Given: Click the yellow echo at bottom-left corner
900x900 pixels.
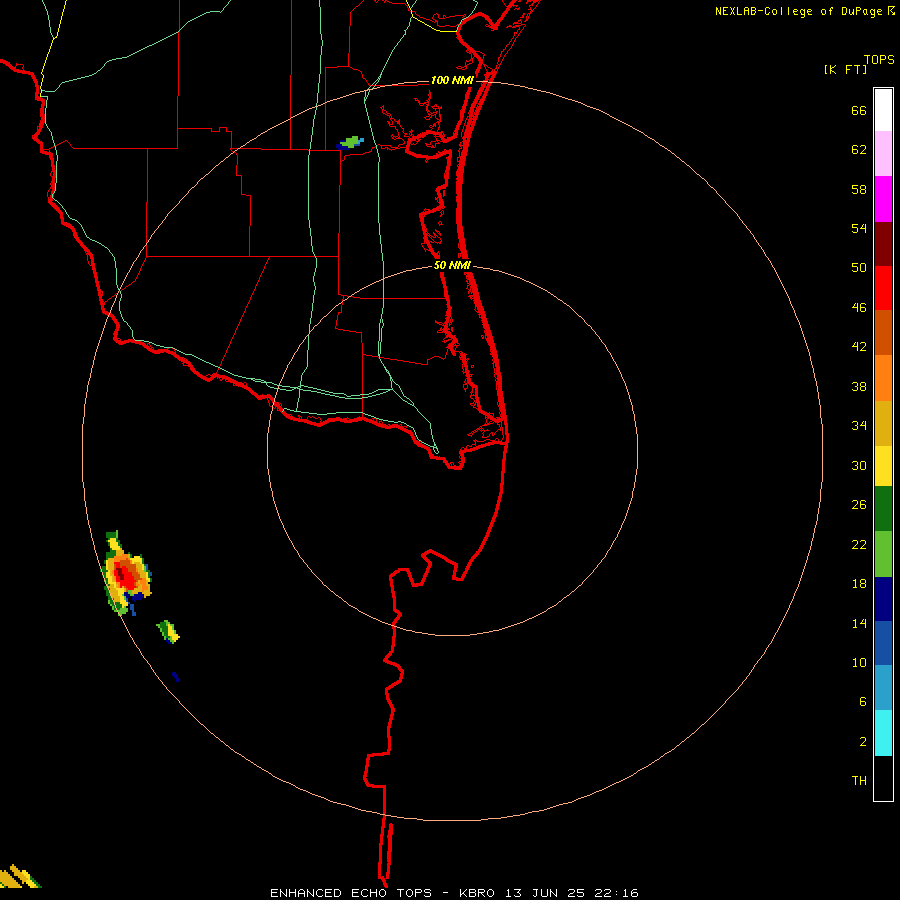Looking at the screenshot, I should 19,876.
